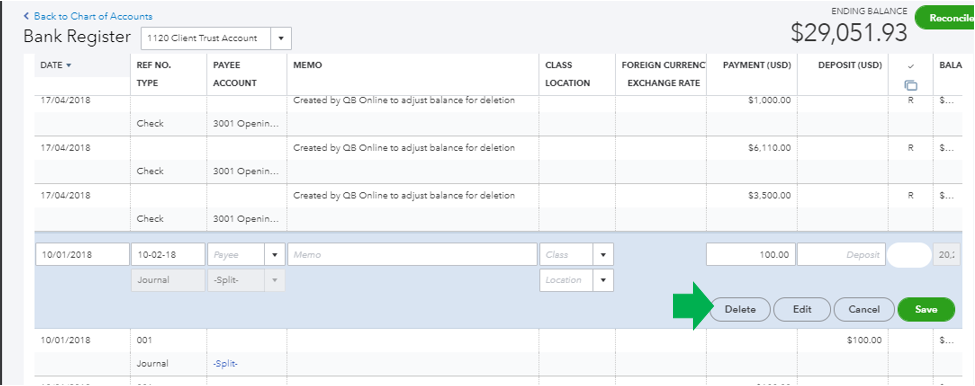Screen dimensions: 975x386
Task: Click the copy icon under the reconcile checkmark header
Action: tap(911, 85)
